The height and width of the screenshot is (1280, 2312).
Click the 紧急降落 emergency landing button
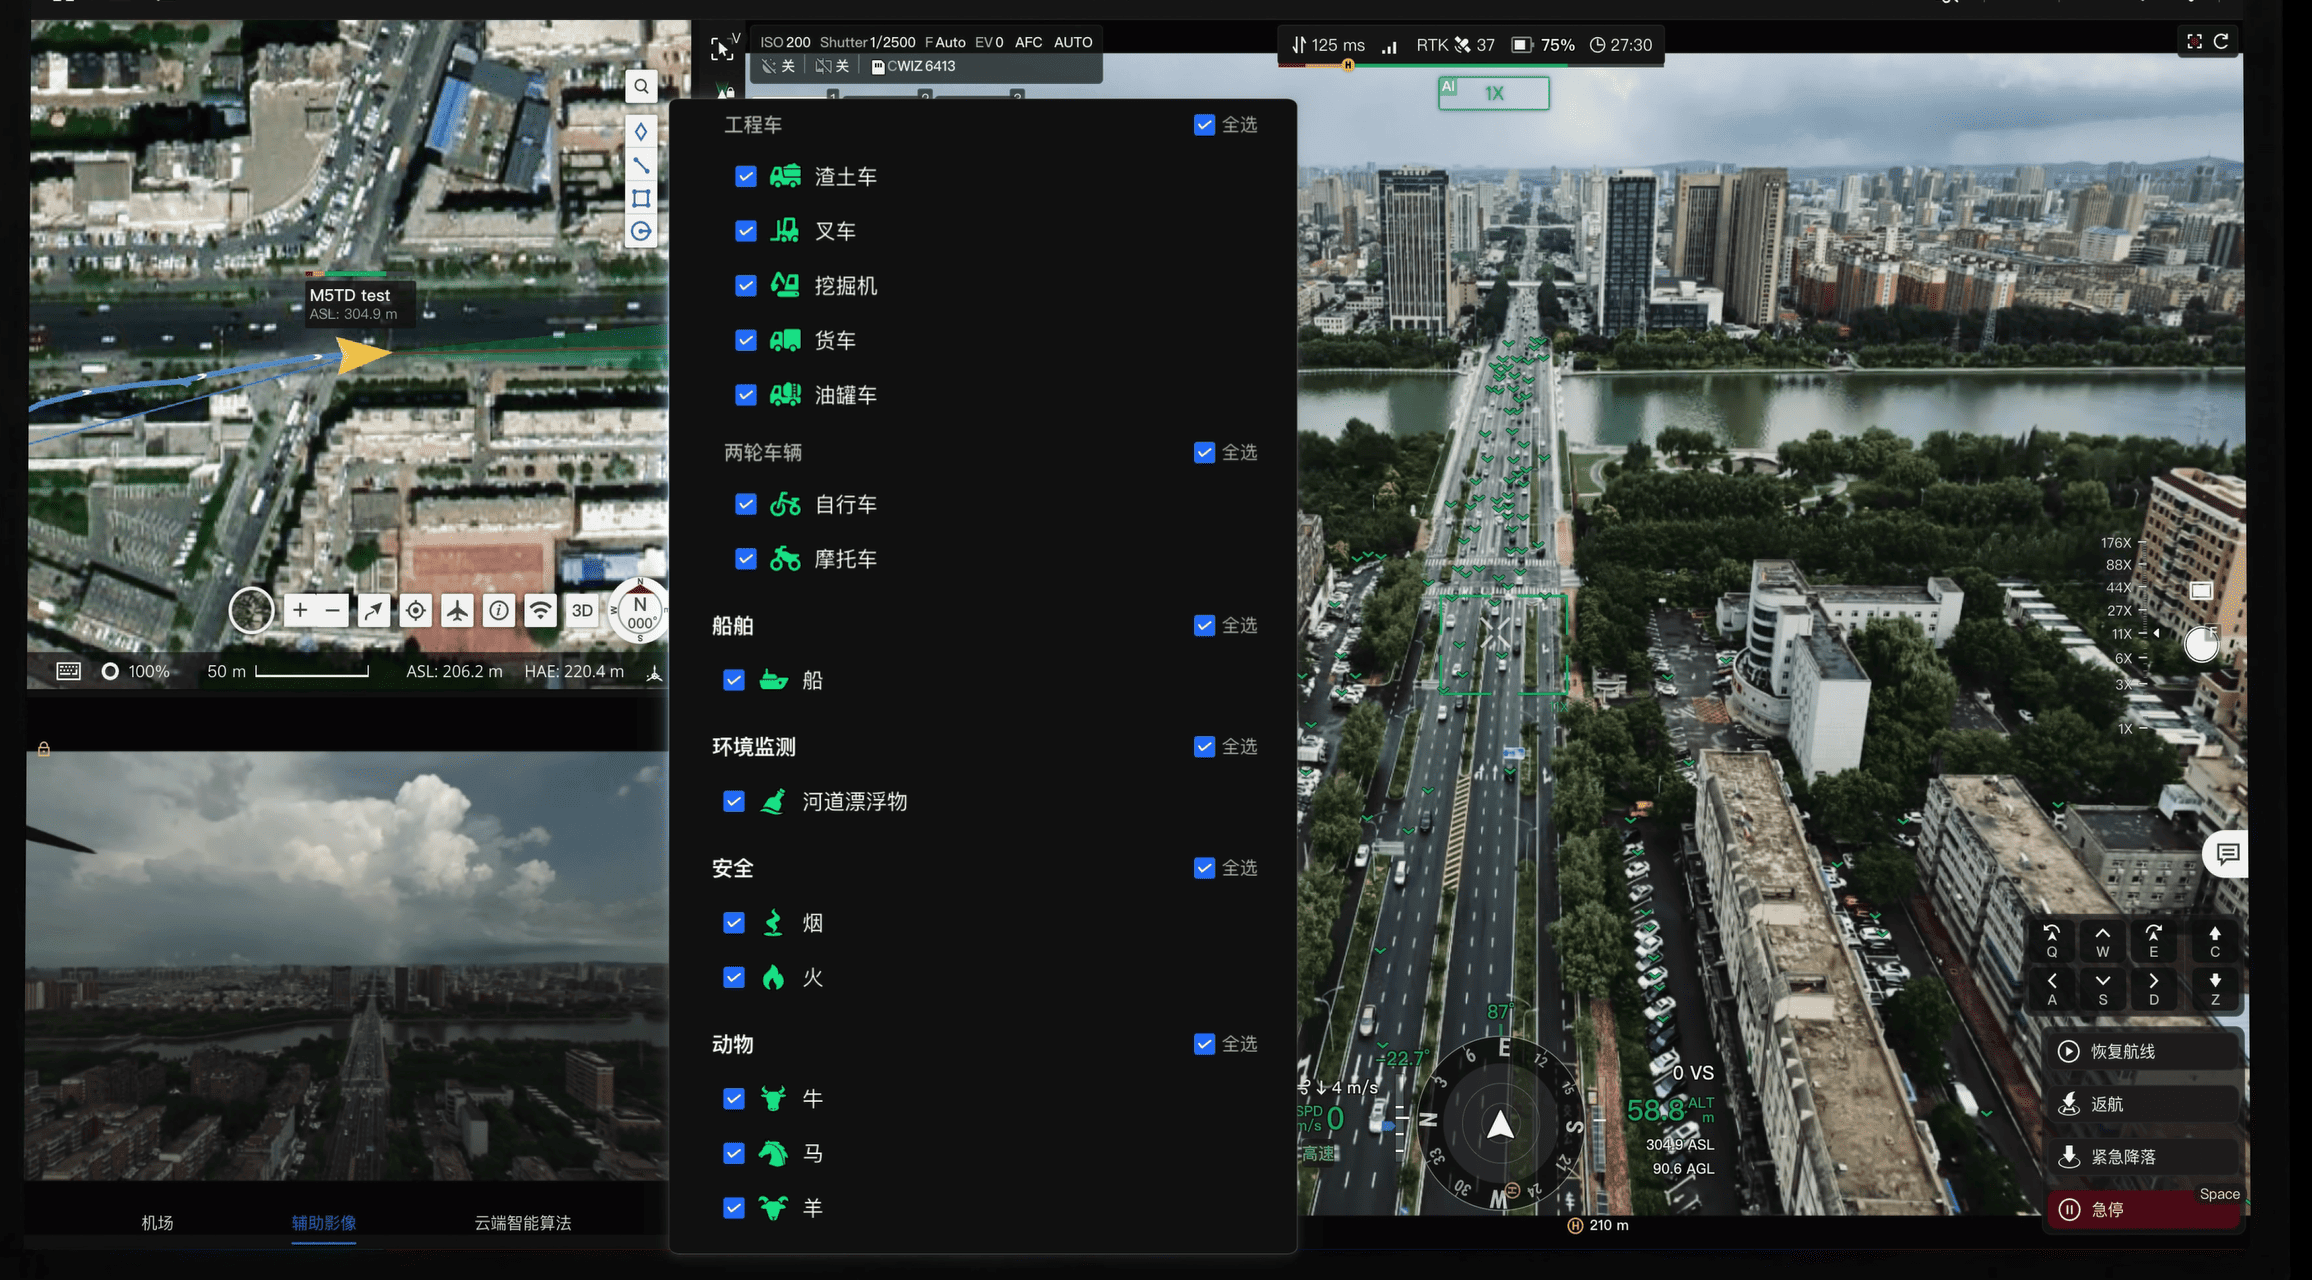point(2143,1157)
